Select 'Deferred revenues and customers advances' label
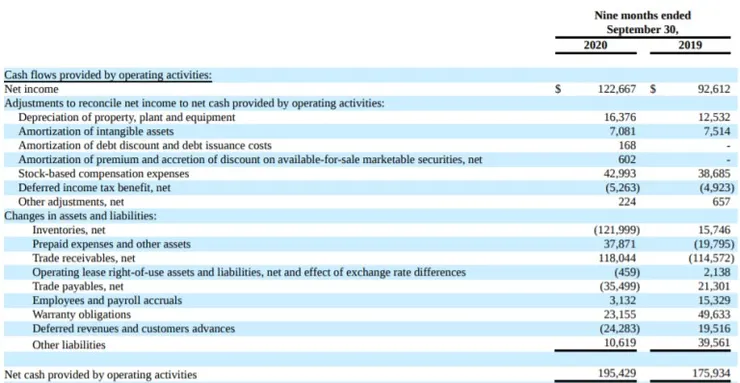The height and width of the screenshot is (383, 740). 134,328
